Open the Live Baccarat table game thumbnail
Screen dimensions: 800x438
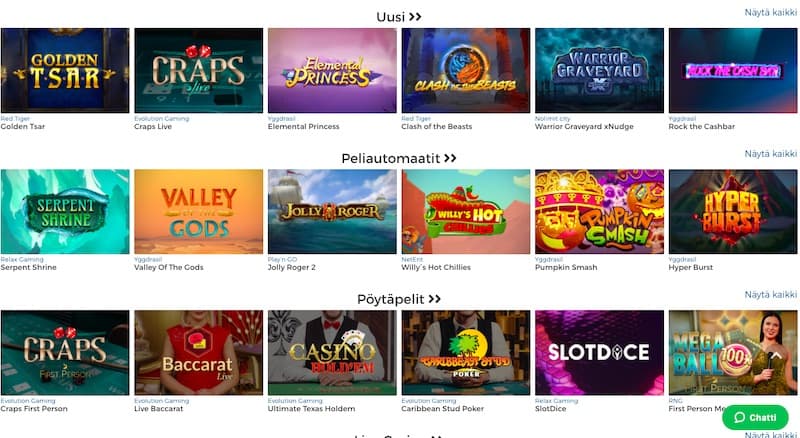198,353
